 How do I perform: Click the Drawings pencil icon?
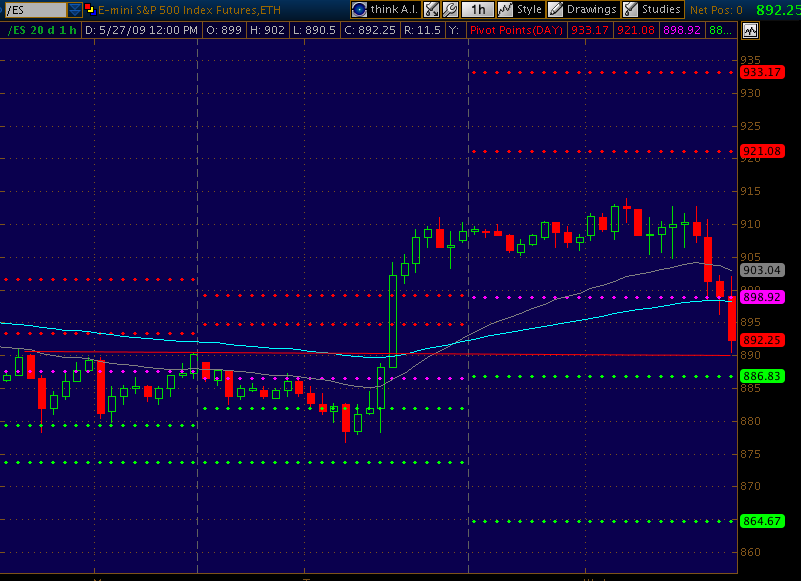[555, 9]
